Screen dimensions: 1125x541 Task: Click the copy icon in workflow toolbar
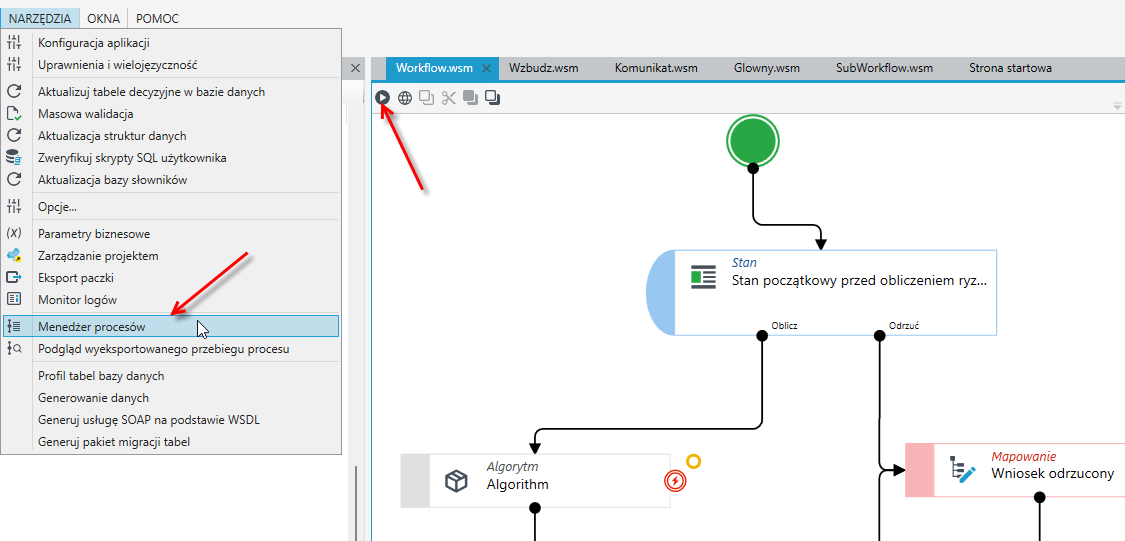427,98
